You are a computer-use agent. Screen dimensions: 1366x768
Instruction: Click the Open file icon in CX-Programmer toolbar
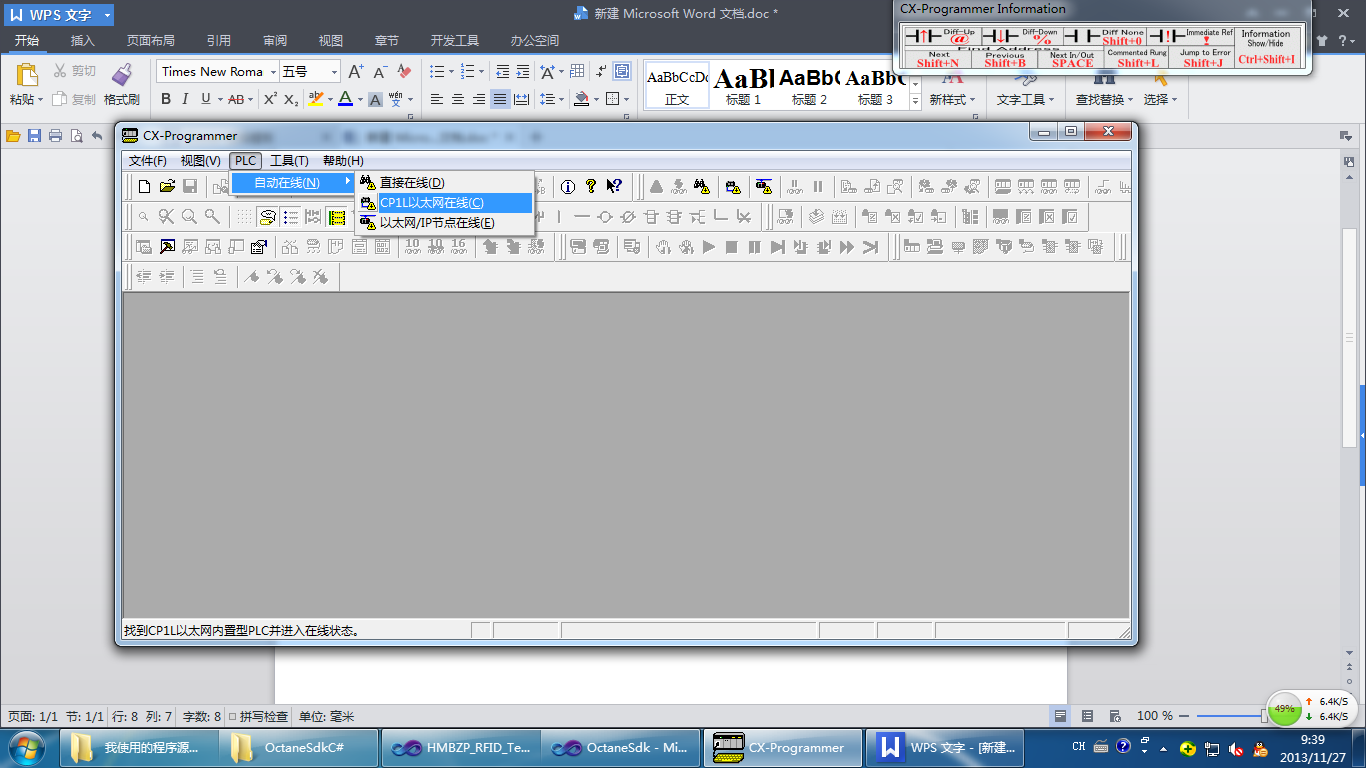(167, 186)
